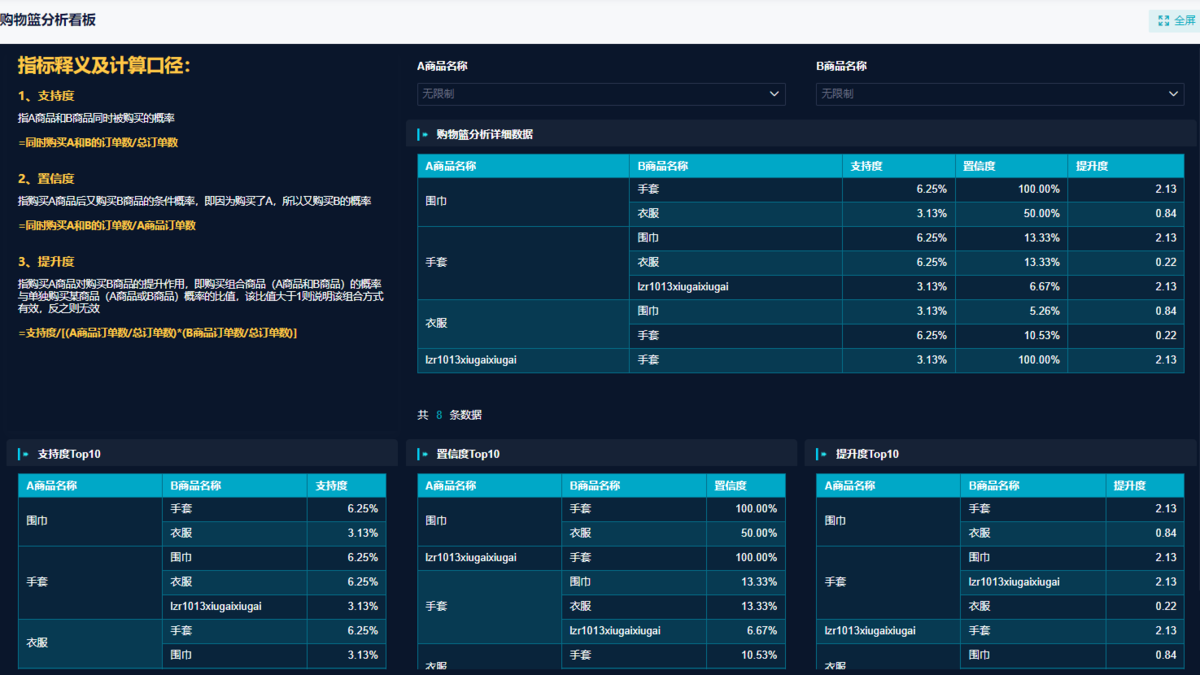Click the marker icon beside 置信度Top10 title
The image size is (1200, 675).
(424, 454)
